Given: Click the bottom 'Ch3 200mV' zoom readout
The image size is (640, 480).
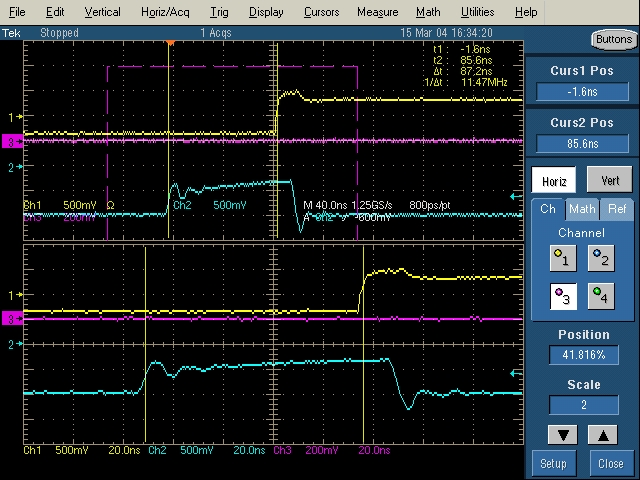Looking at the screenshot, I should [x=306, y=451].
